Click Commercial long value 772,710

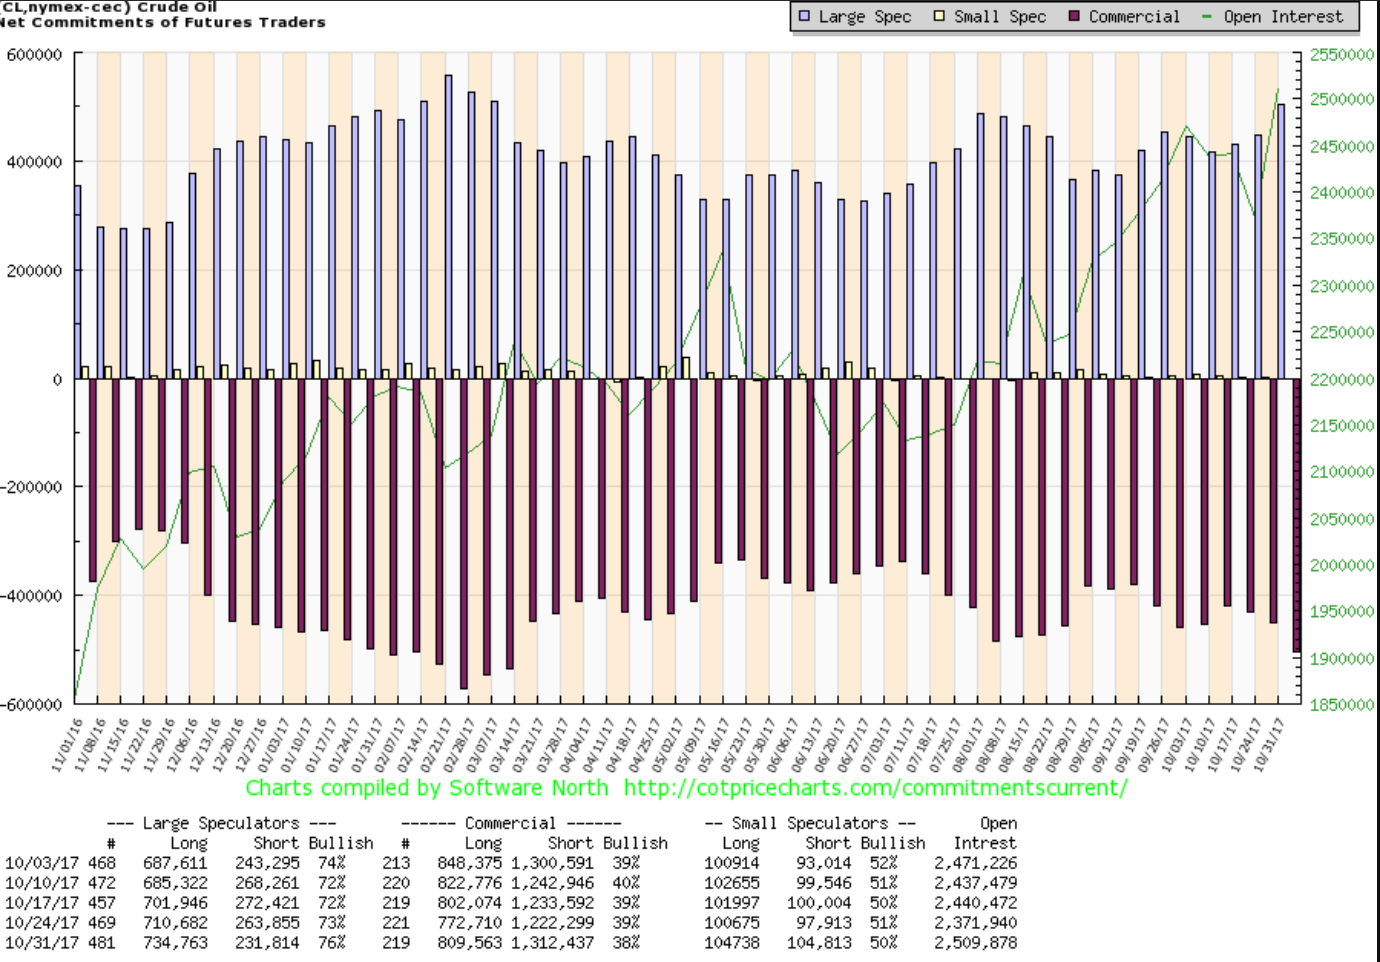pos(469,923)
